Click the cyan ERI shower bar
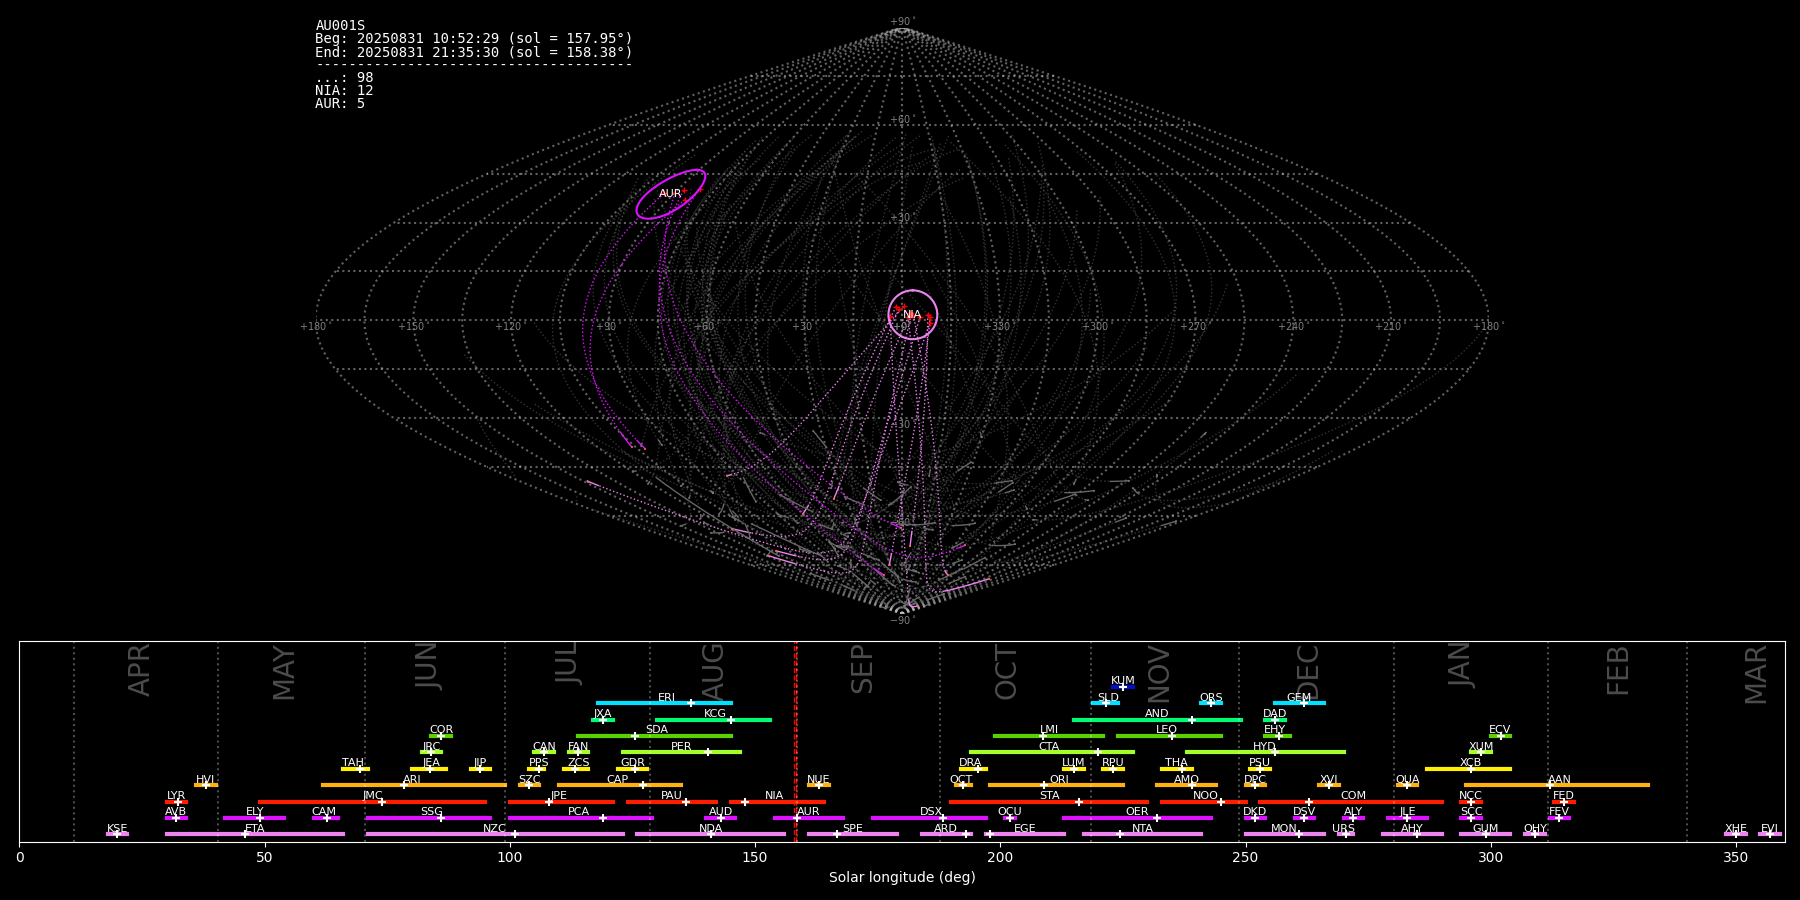Screen dimensions: 1800x900 click(640, 703)
